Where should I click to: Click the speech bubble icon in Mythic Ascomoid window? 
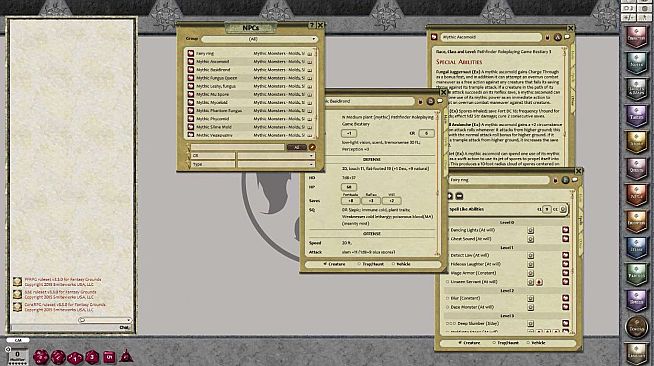coord(567,38)
